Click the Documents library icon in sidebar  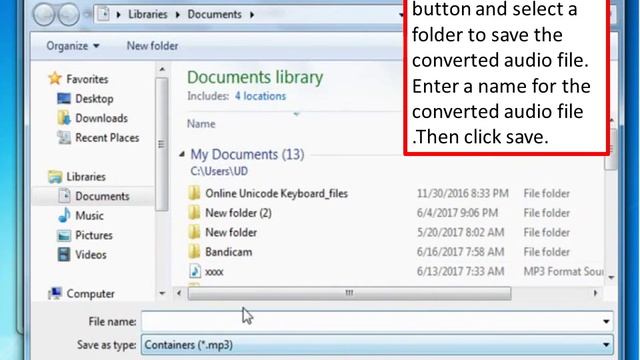point(64,196)
